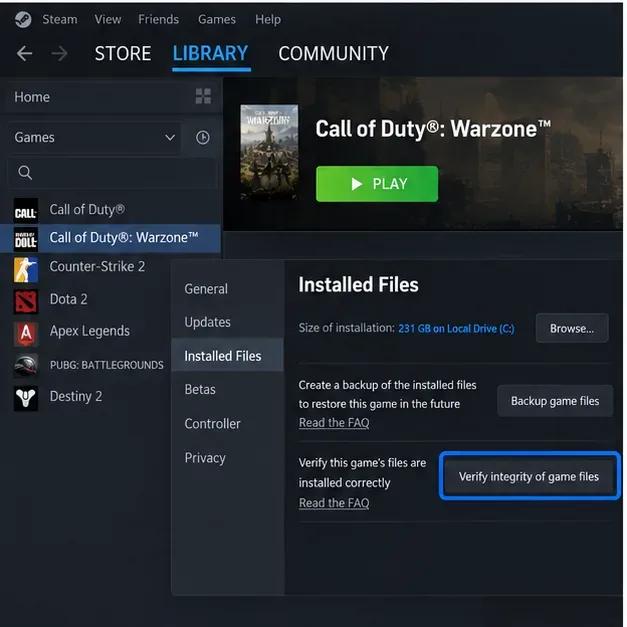Focus the library search field
Screen dimensions: 627x627
click(x=112, y=173)
